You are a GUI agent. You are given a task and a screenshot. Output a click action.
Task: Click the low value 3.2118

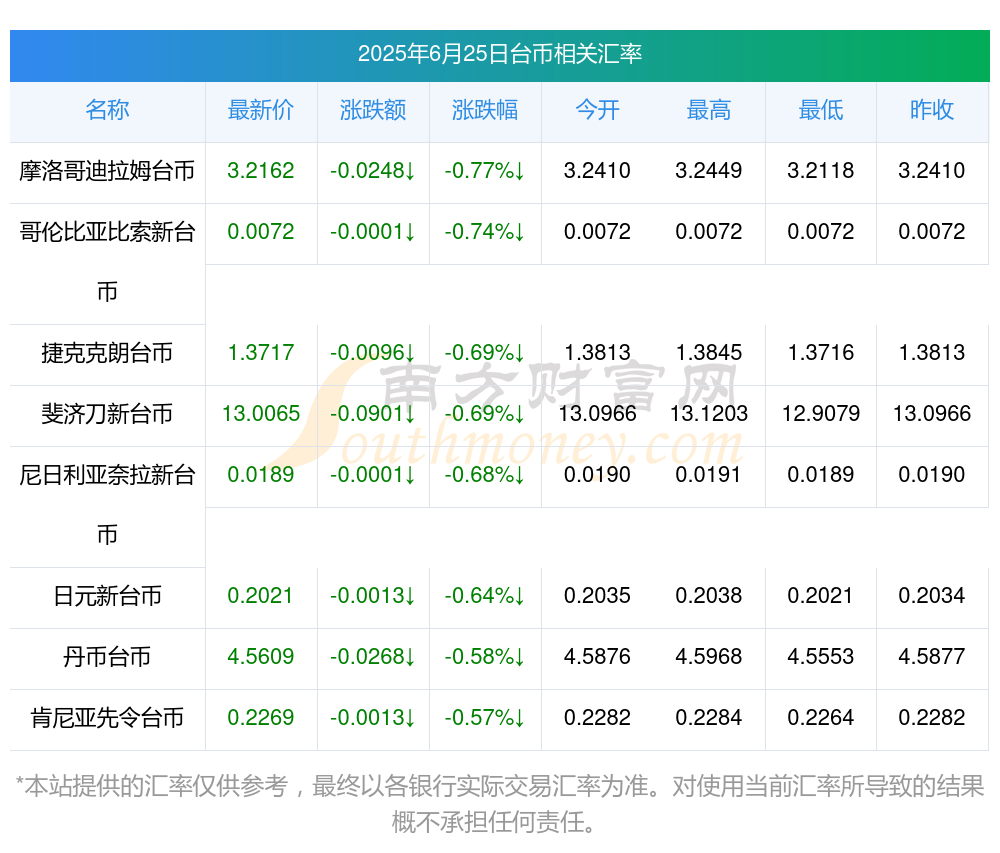821,171
